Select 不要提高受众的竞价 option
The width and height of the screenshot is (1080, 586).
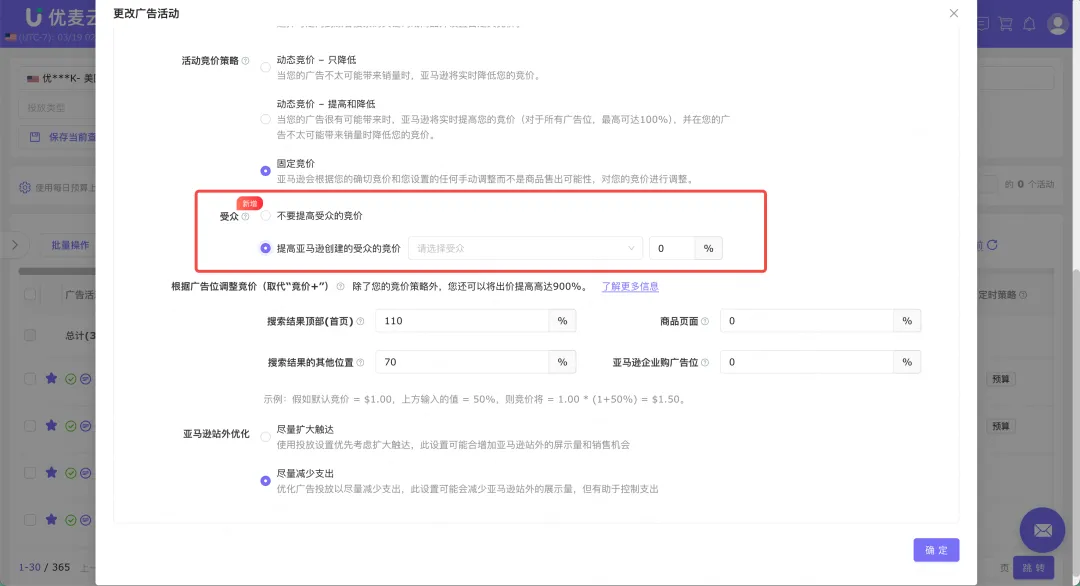click(x=263, y=214)
